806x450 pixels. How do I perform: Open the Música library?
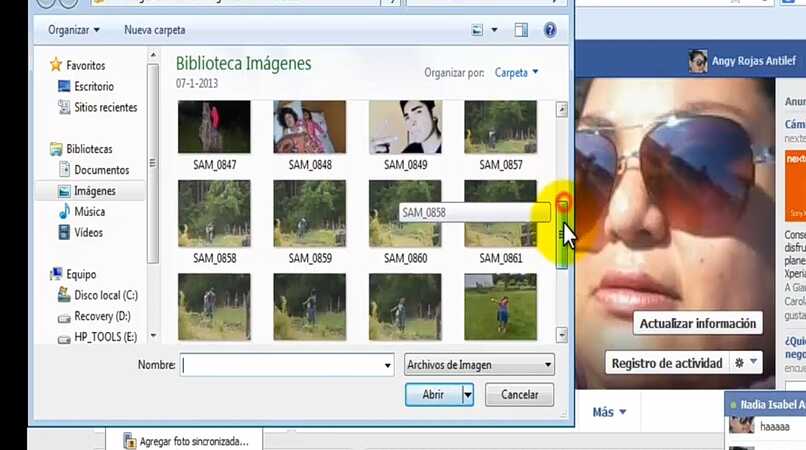click(89, 212)
